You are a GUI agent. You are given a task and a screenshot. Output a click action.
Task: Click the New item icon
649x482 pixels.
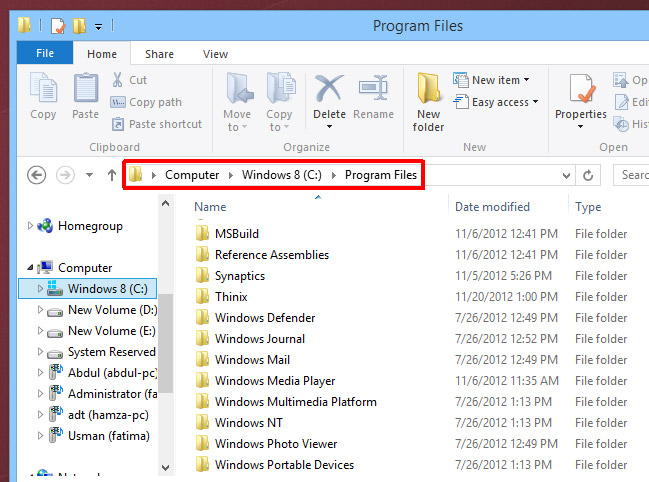[460, 79]
